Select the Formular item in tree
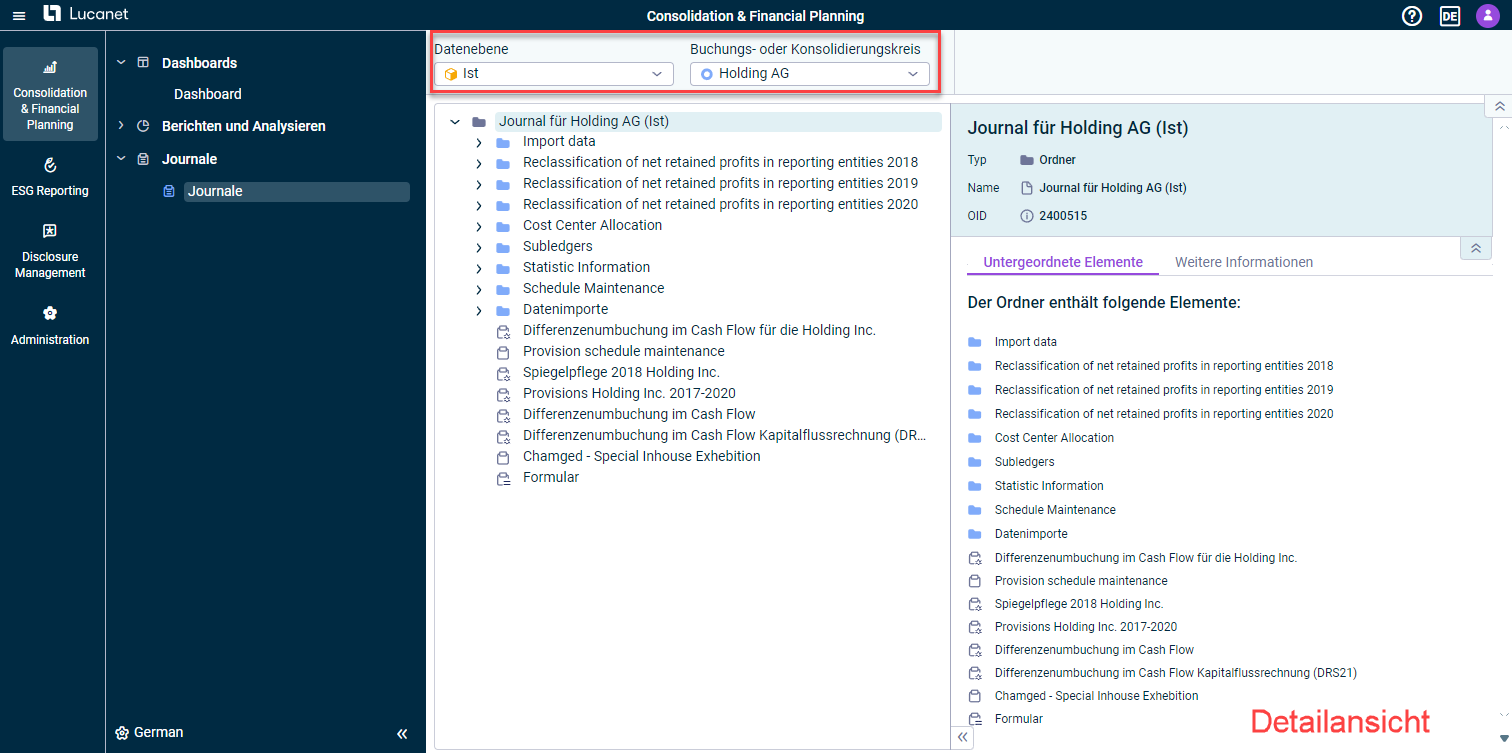 pyautogui.click(x=550, y=477)
